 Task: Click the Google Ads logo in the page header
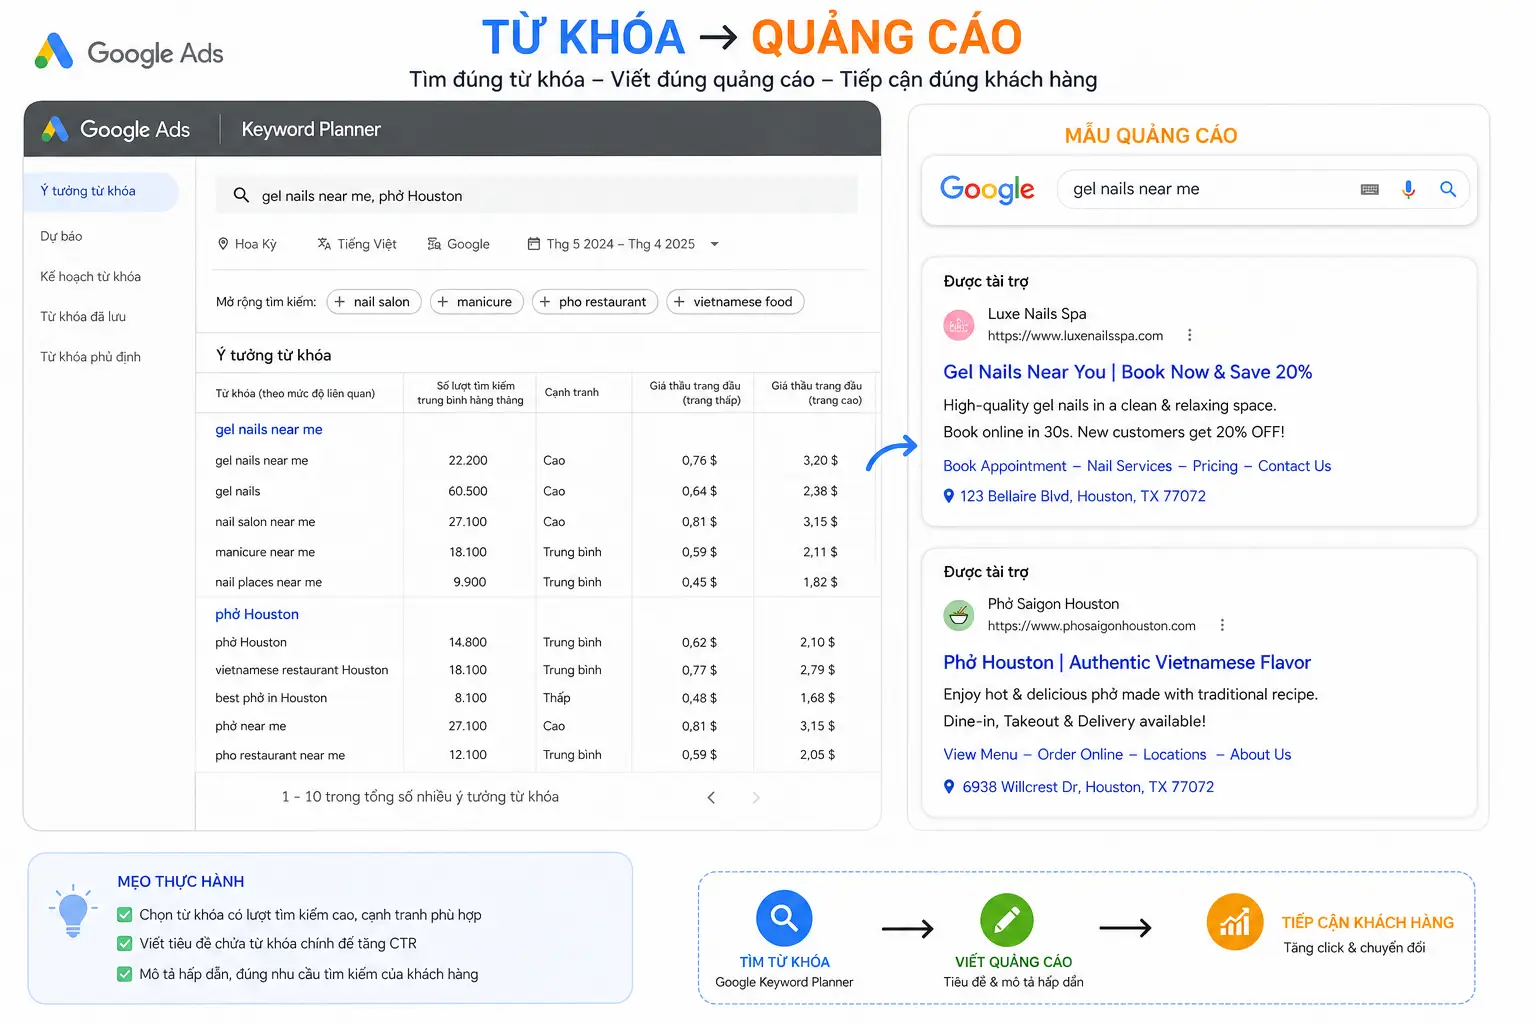[x=129, y=52]
